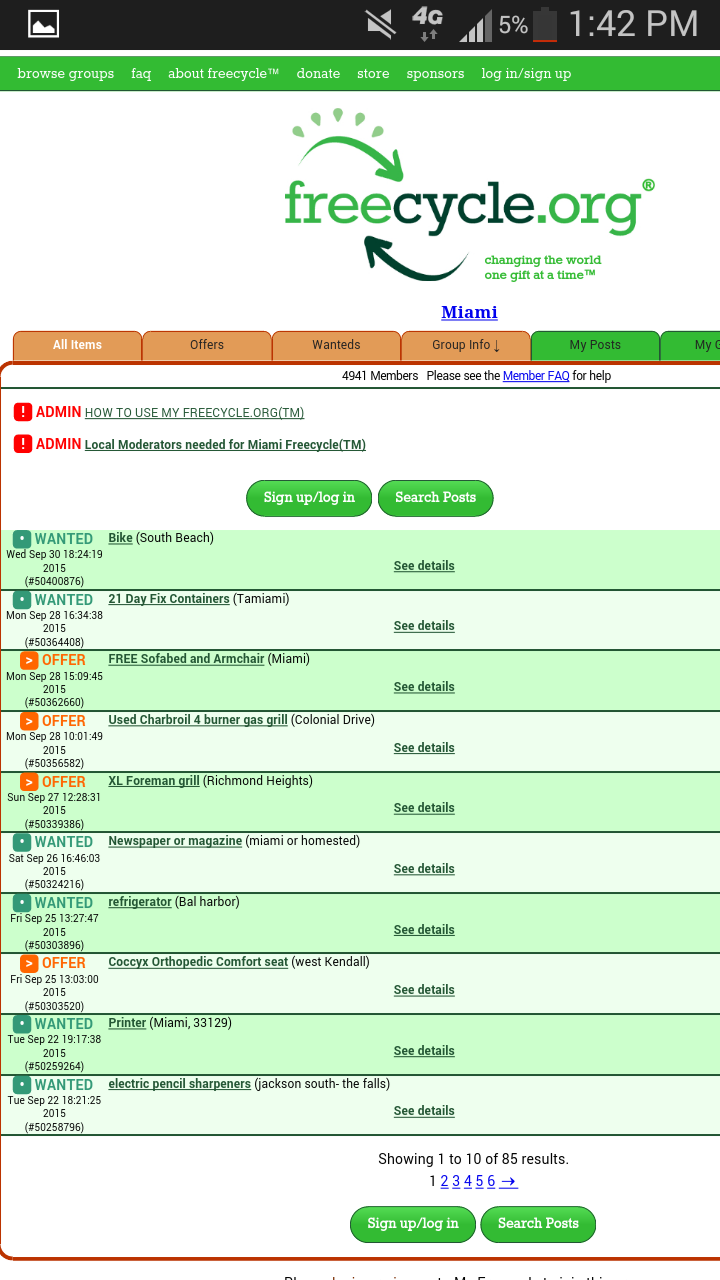Click bottom Search Posts button
720x1280 pixels.
pos(538,1224)
